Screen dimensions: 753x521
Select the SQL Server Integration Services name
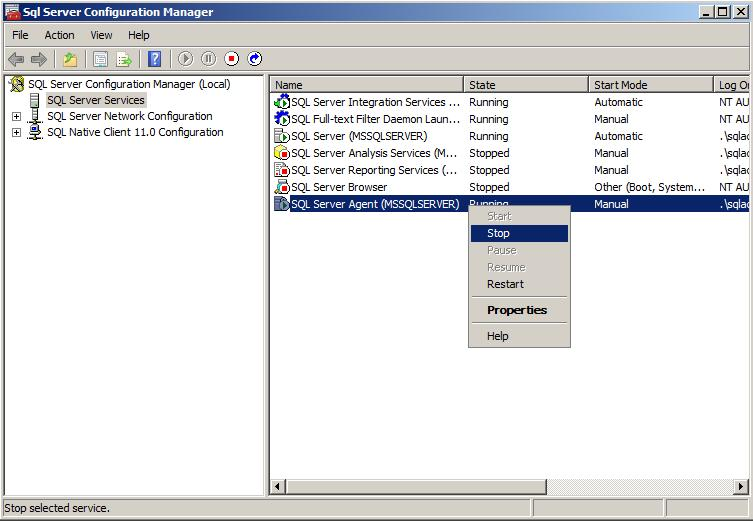[x=376, y=102]
